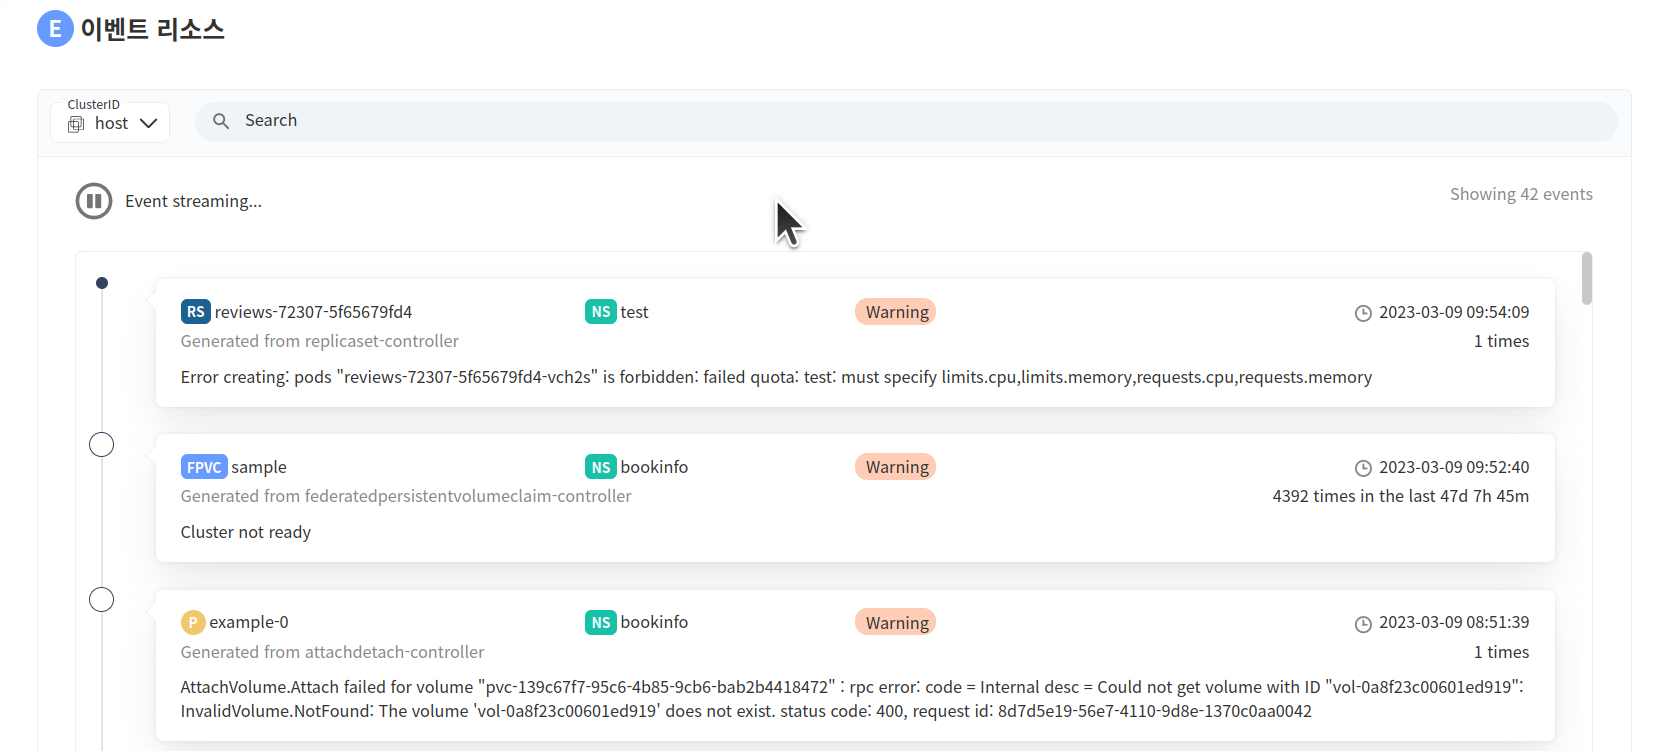The width and height of the screenshot is (1669, 751).
Task: Open resource example-0
Action: (249, 622)
